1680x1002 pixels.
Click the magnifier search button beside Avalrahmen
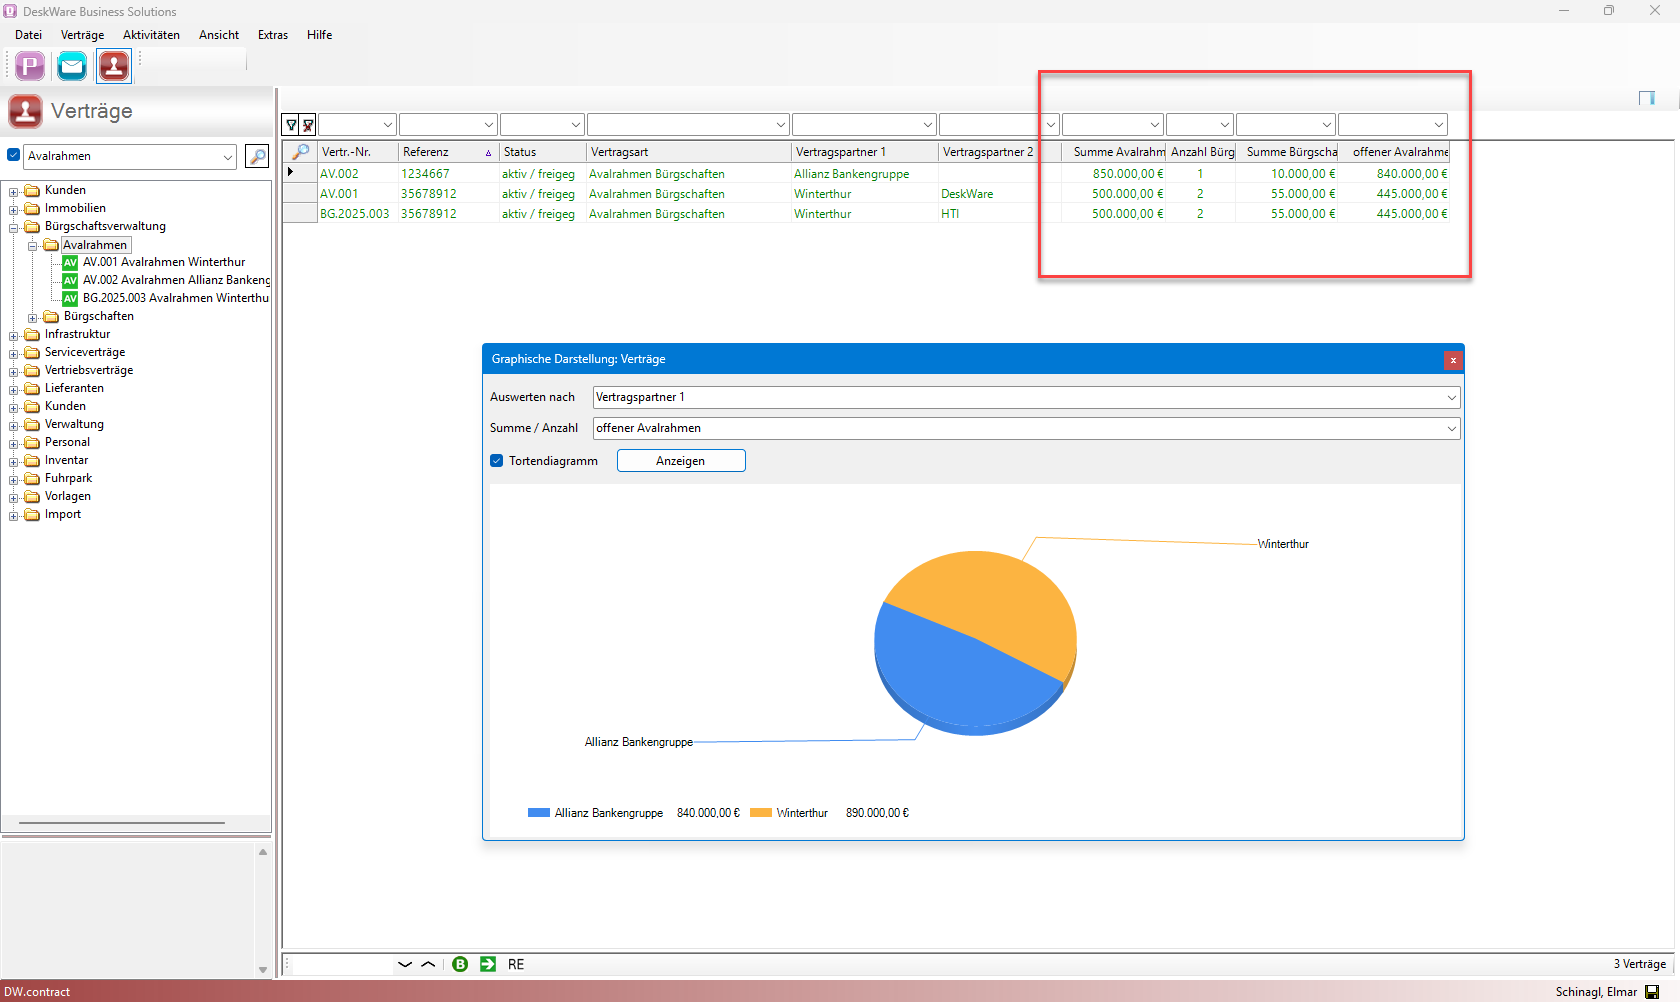tap(257, 156)
